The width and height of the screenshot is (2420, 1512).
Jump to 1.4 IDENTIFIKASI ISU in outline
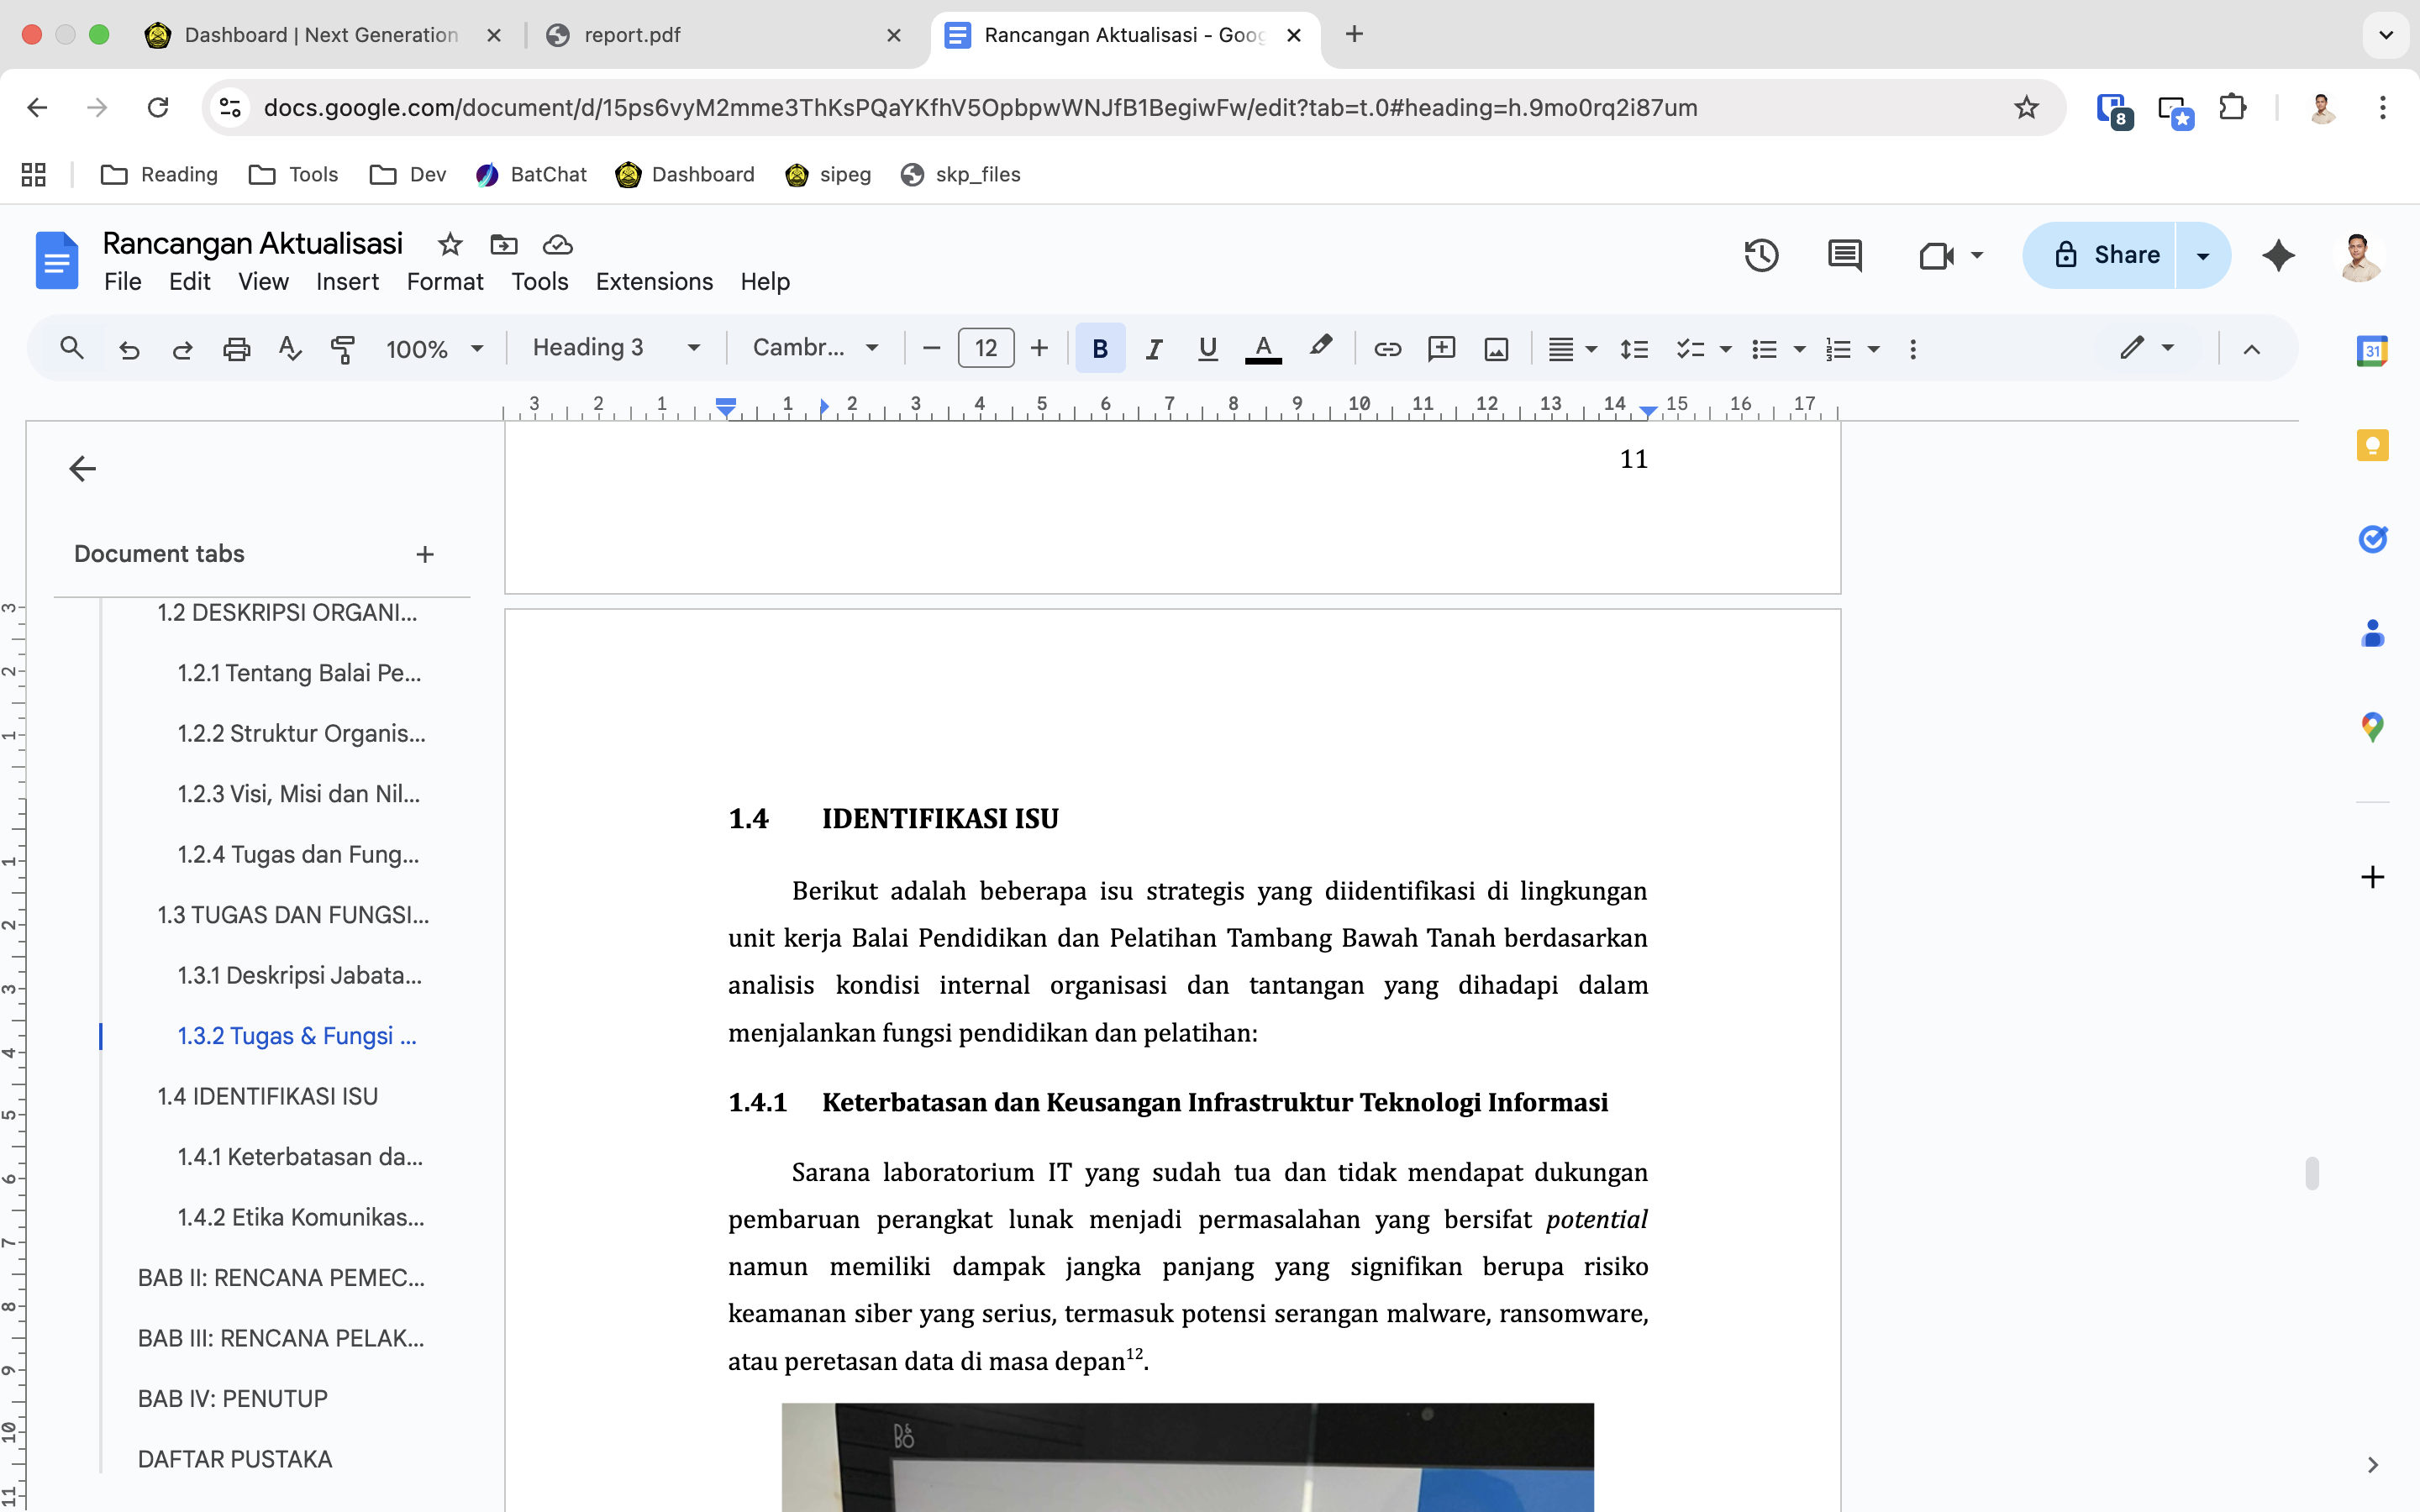pos(267,1096)
